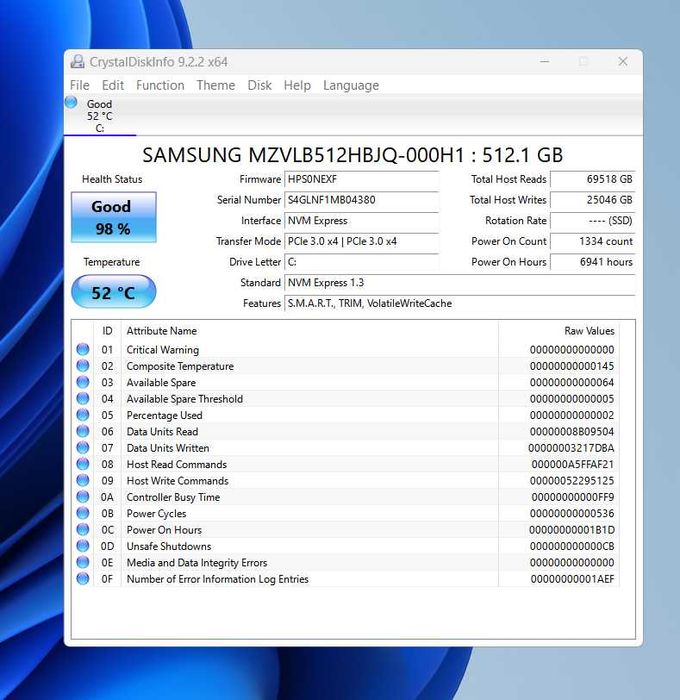Click the Temperature label above 52 °C
Screen dimensions: 680x700
[112, 262]
